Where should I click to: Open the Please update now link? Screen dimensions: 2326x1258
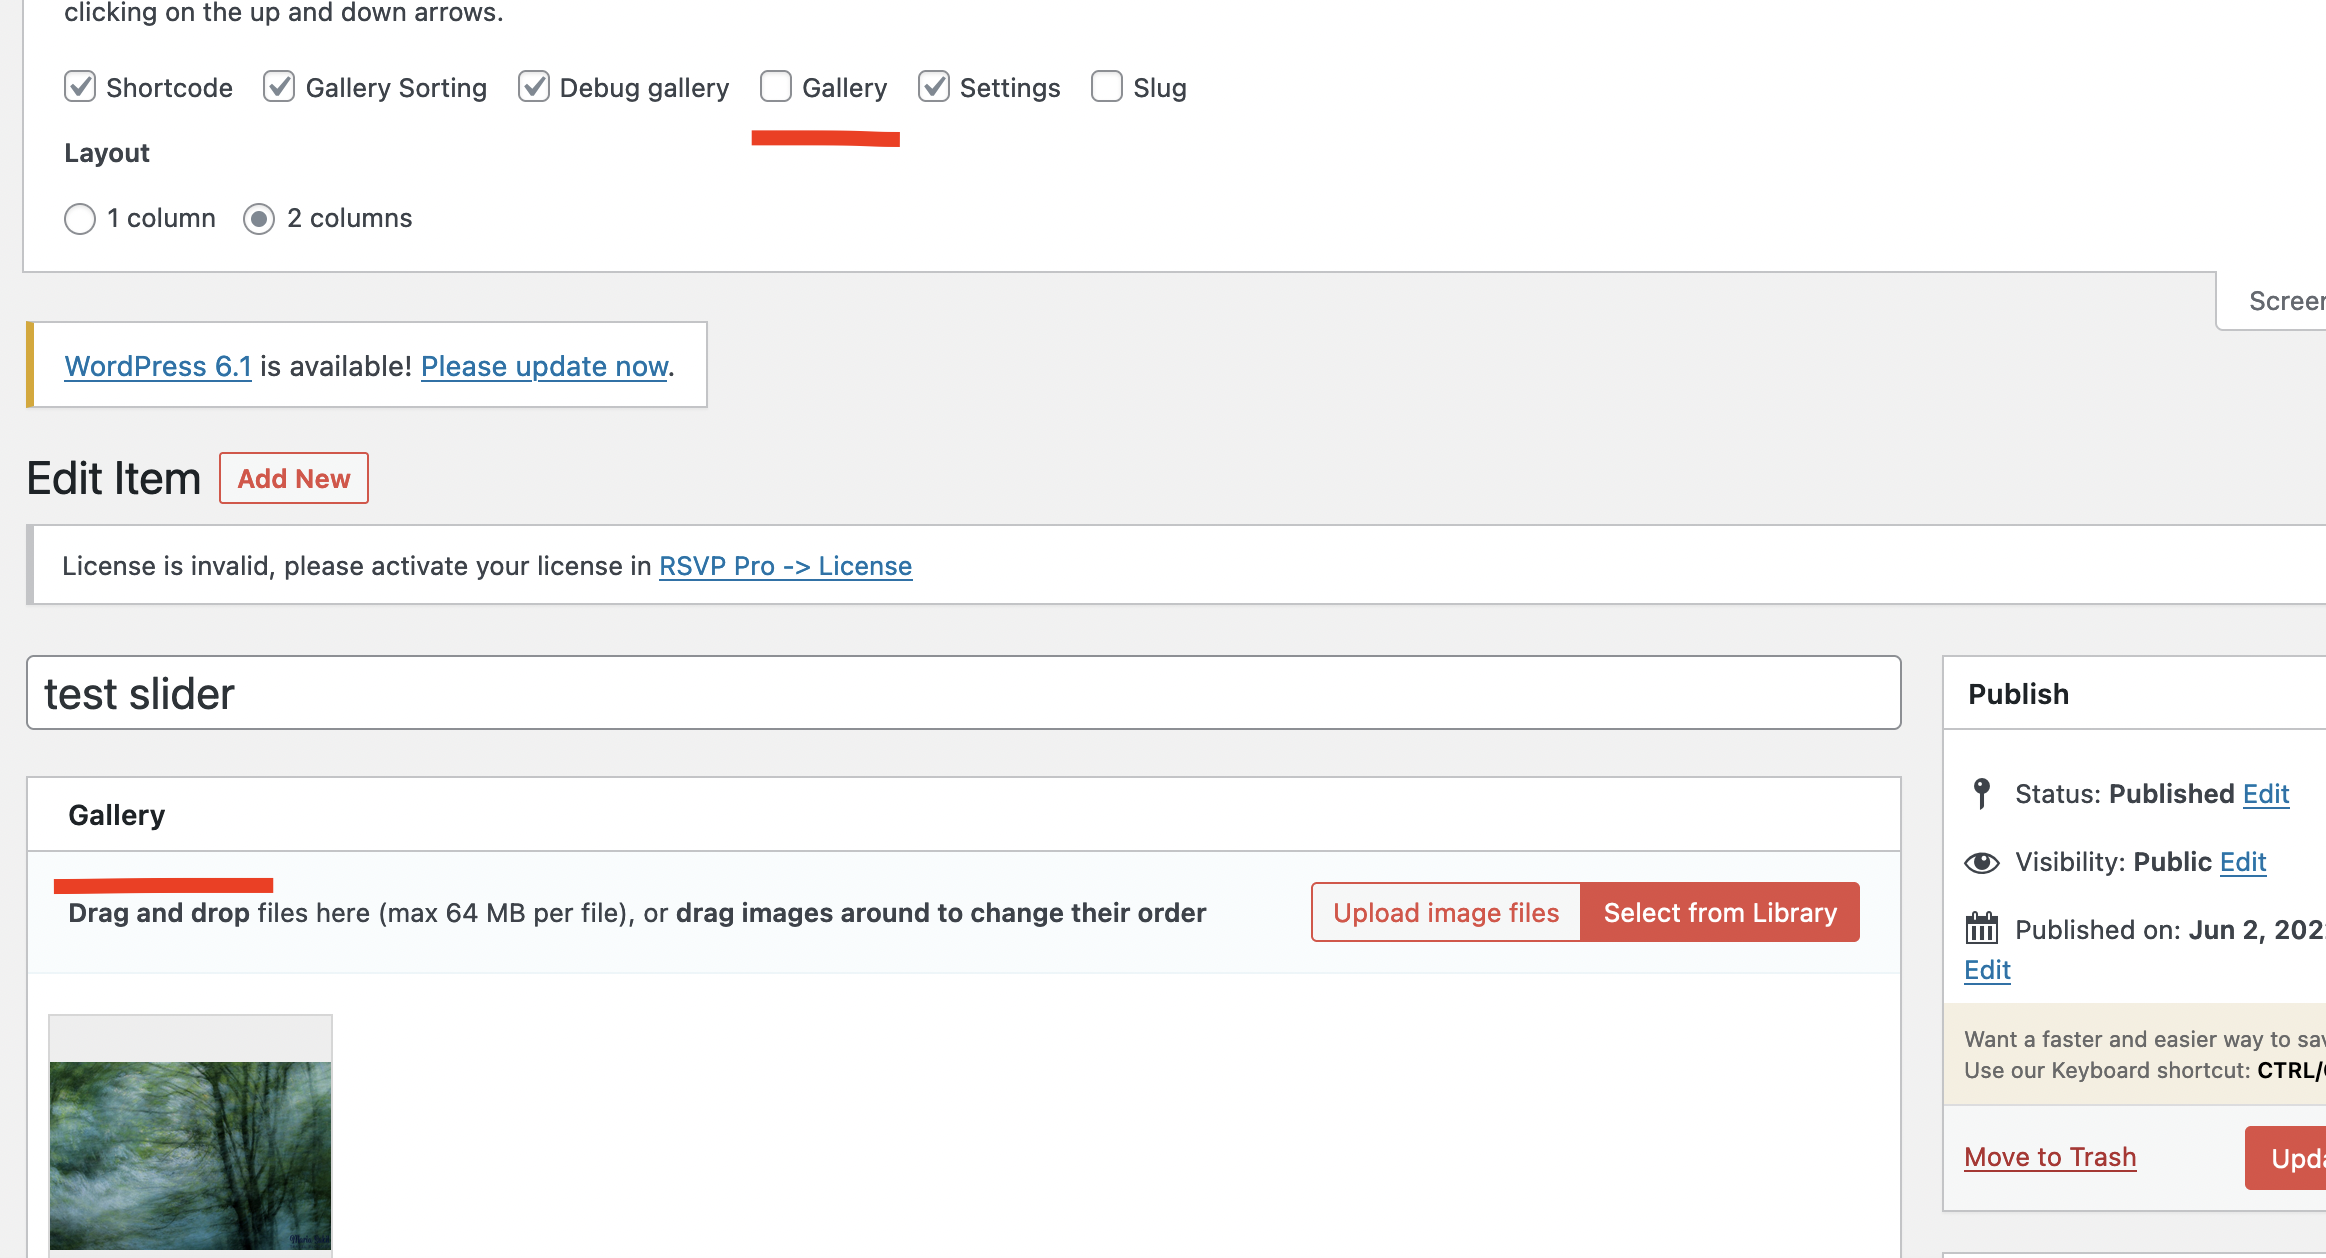(544, 366)
